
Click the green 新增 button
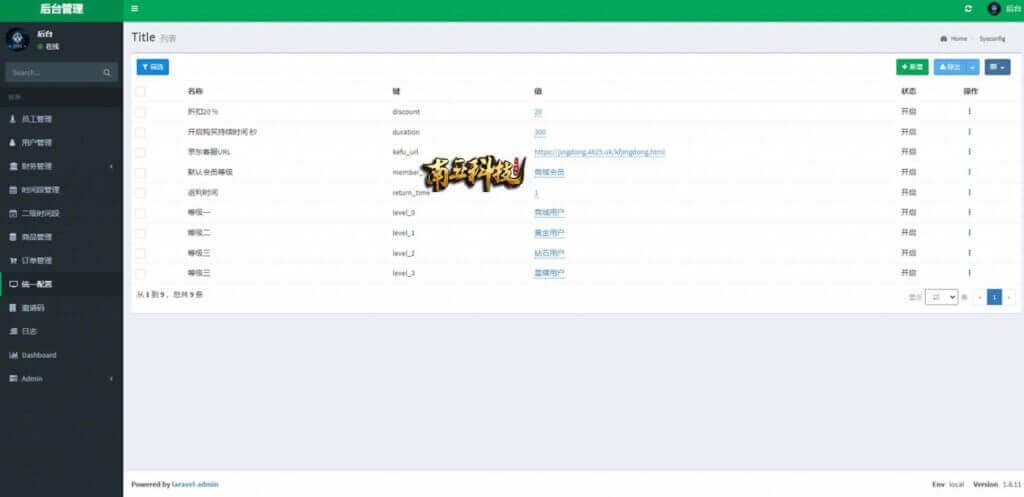tap(912, 67)
